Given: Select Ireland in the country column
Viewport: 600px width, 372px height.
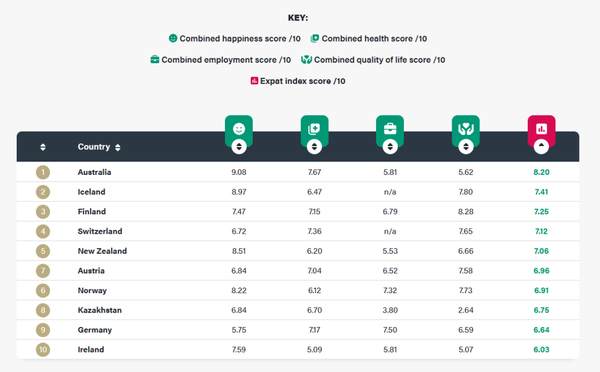Looking at the screenshot, I should [x=91, y=349].
